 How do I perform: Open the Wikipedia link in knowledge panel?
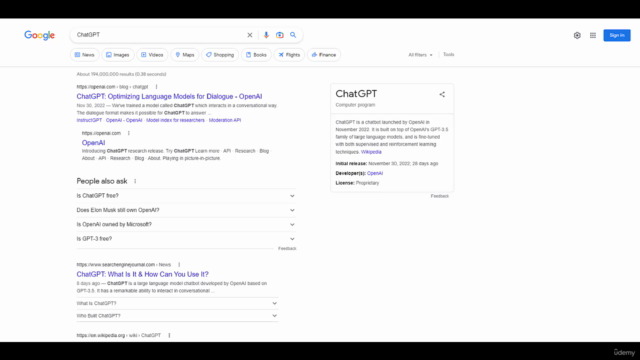tap(371, 152)
